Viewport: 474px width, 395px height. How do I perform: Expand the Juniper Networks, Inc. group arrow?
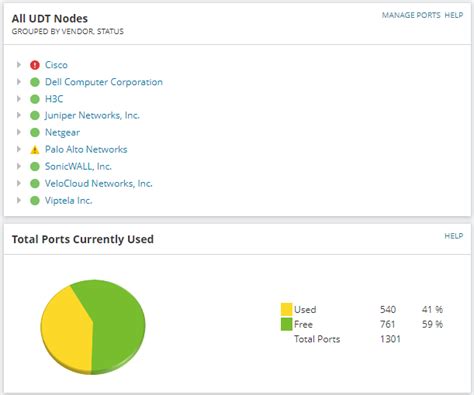pos(19,115)
